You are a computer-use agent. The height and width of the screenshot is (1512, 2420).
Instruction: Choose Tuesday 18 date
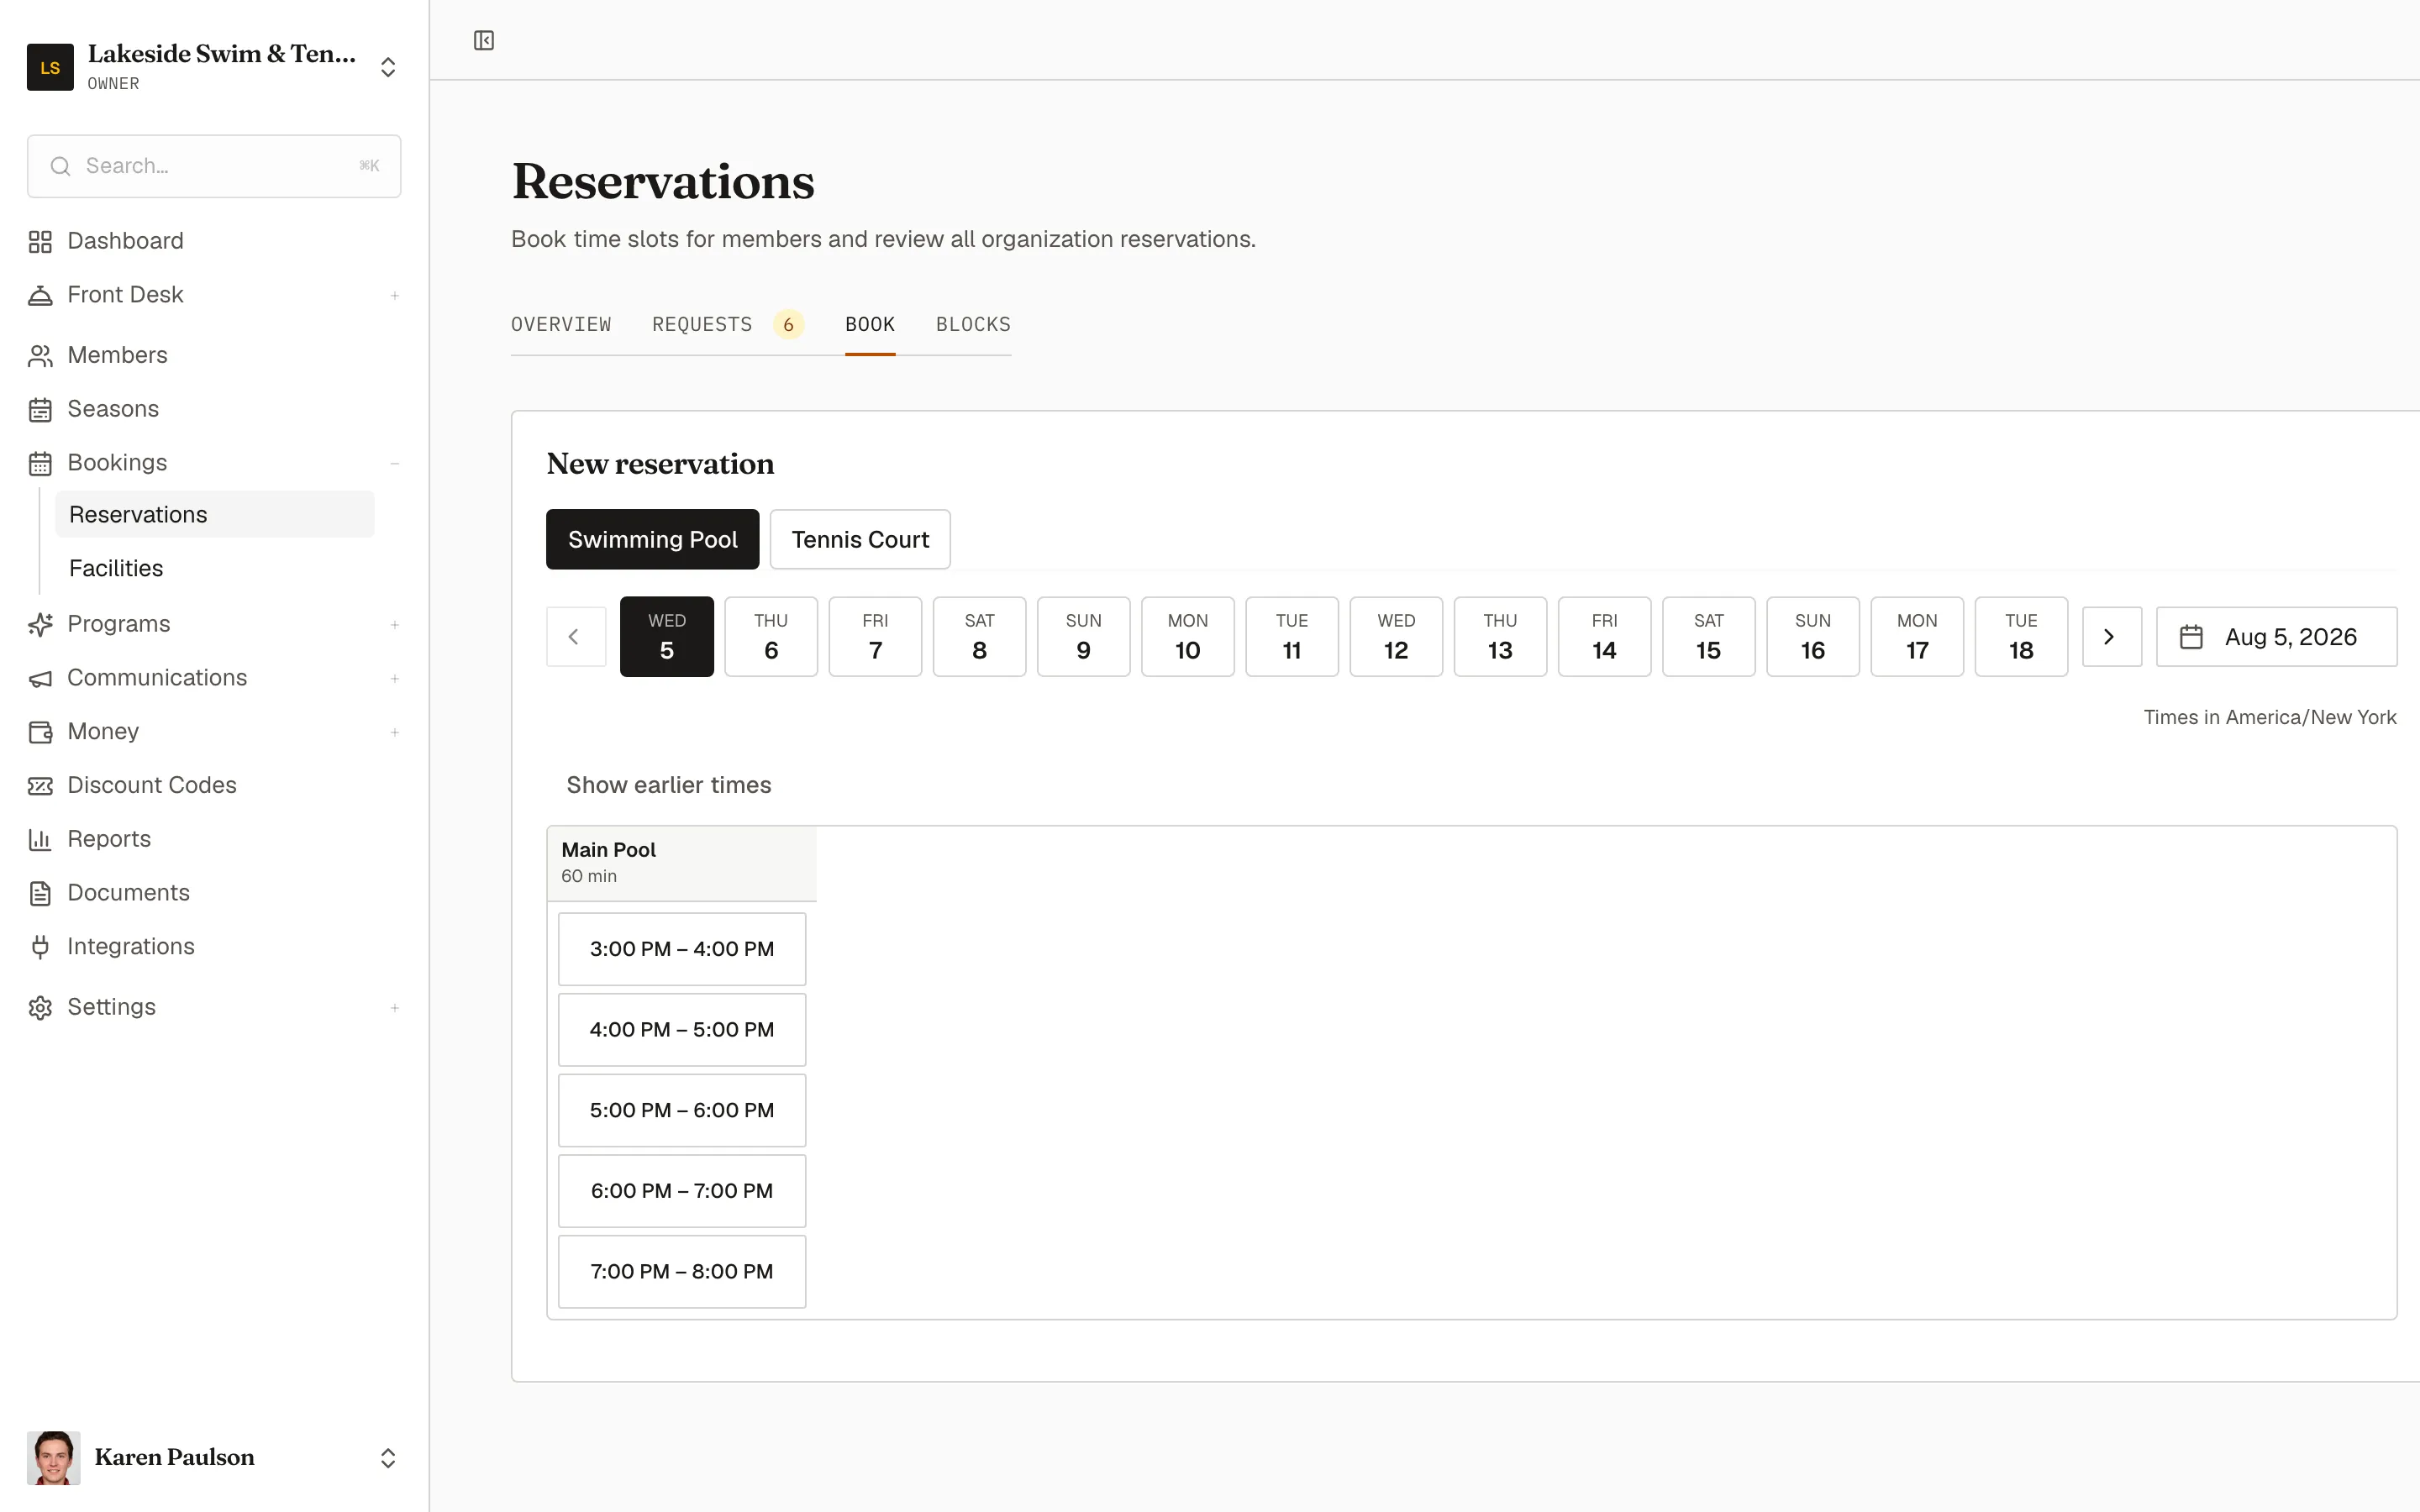click(x=2021, y=637)
